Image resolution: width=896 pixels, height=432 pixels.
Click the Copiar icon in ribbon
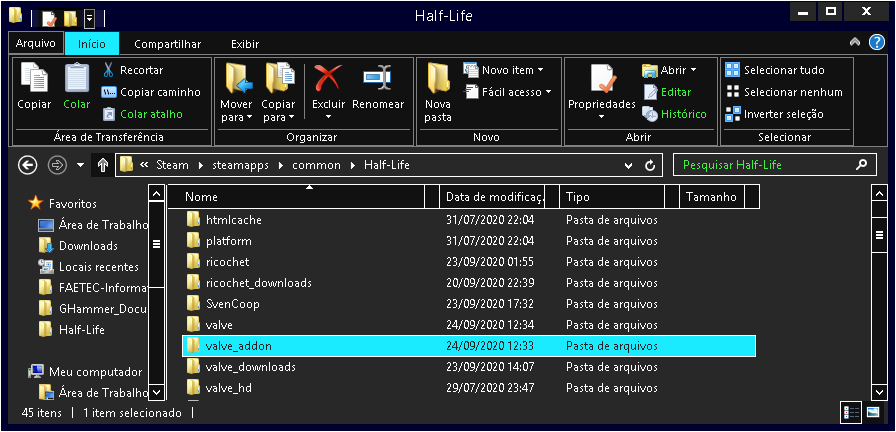34,78
